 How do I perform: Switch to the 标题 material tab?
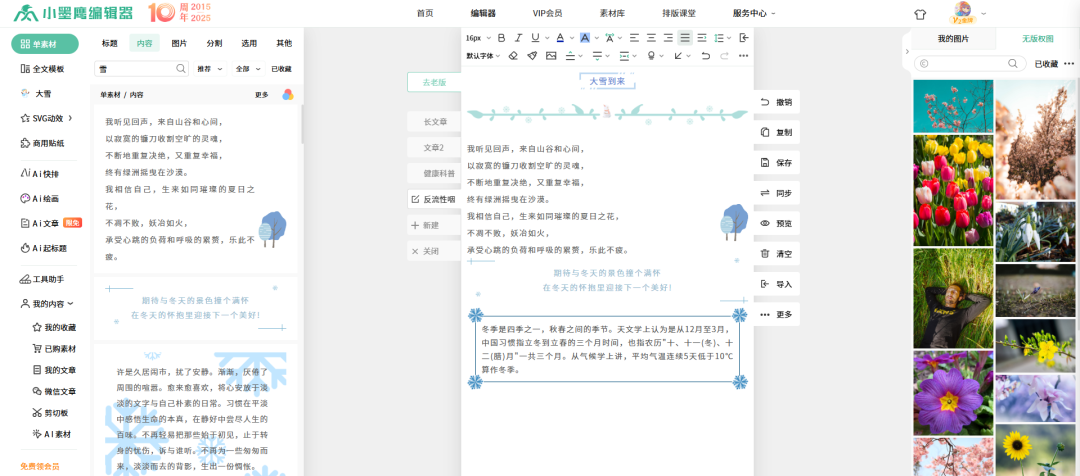[x=110, y=43]
